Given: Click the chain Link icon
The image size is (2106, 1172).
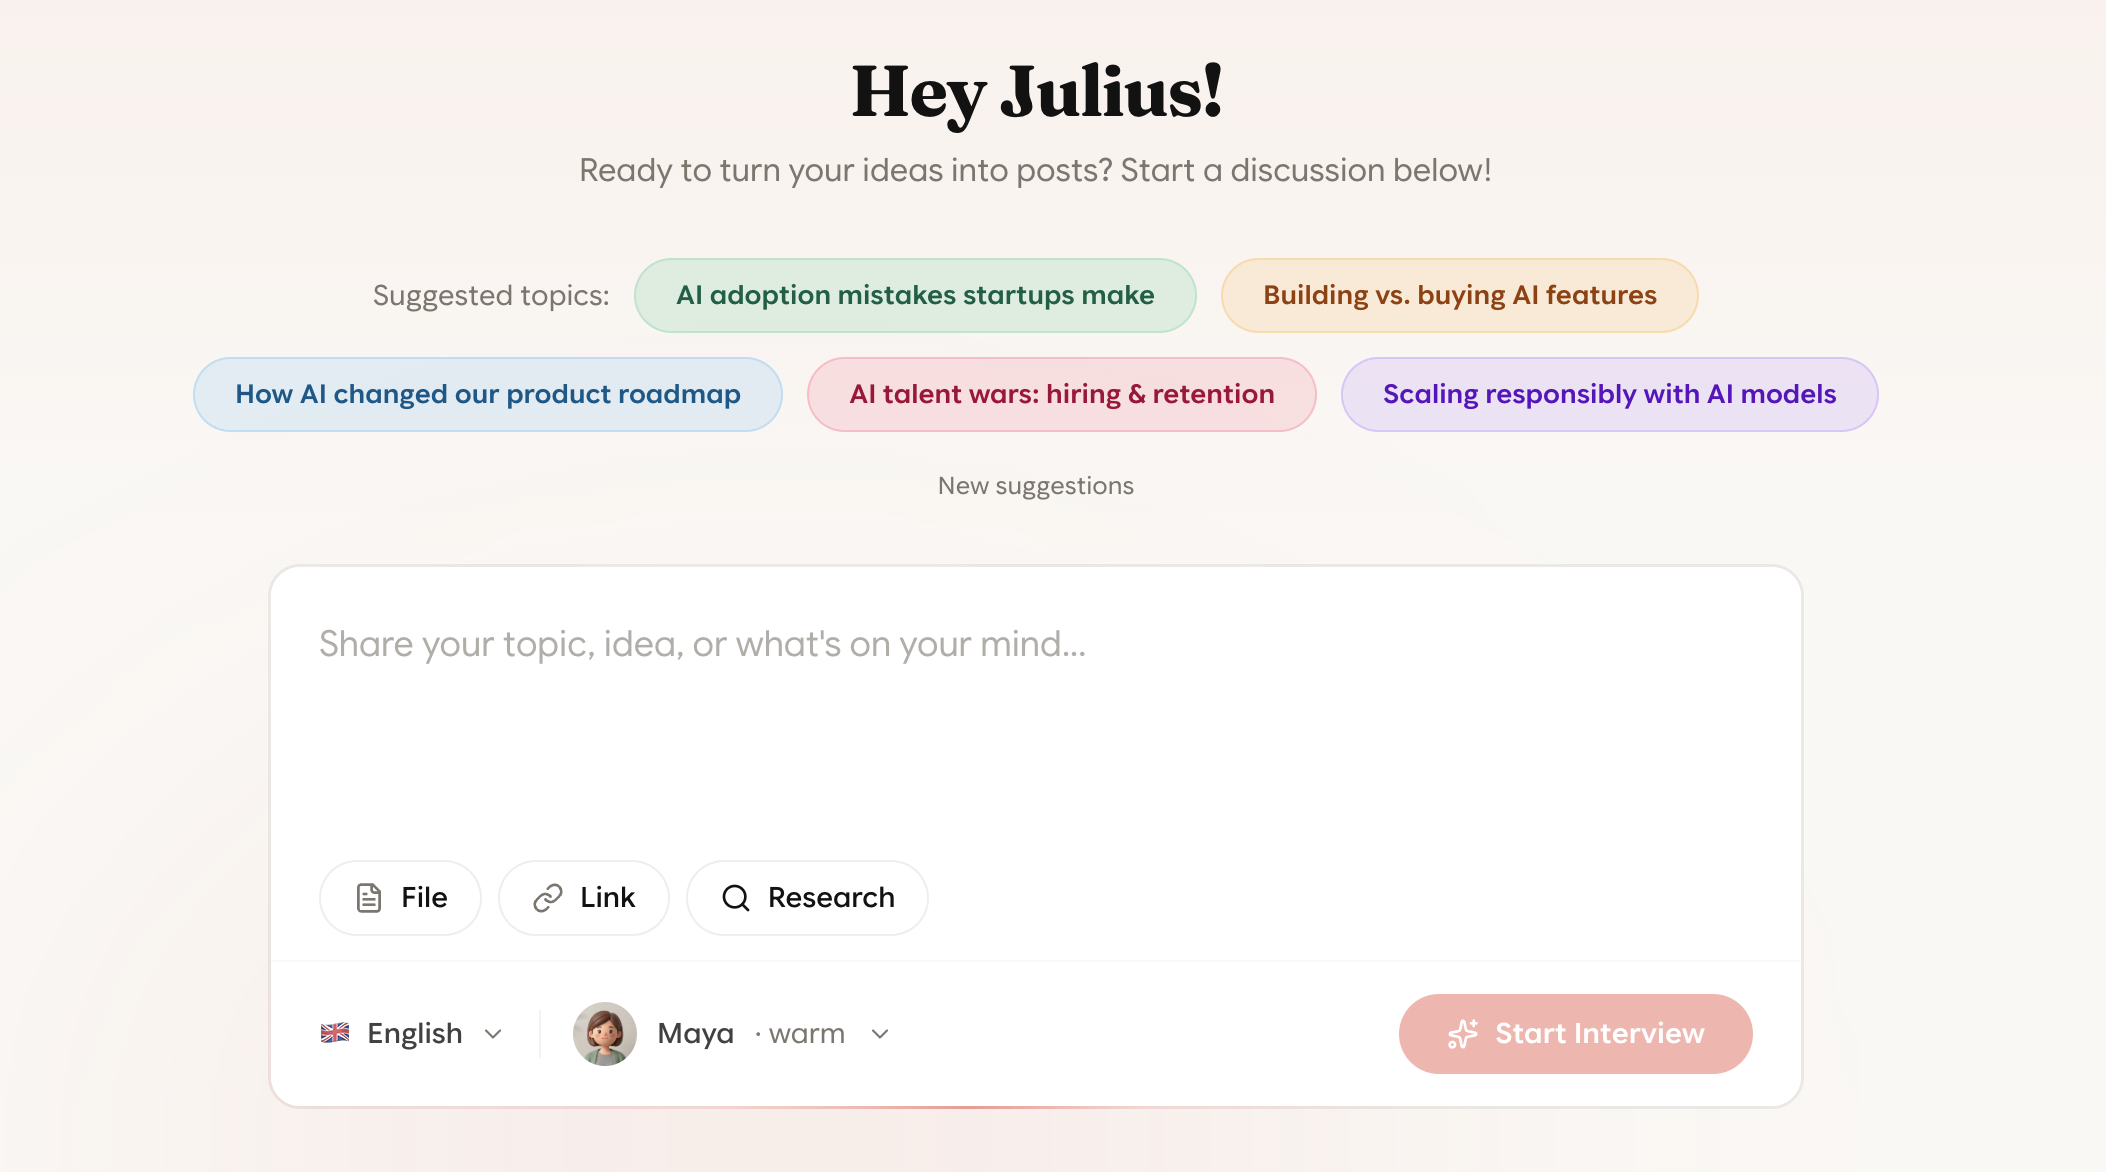Looking at the screenshot, I should (548, 898).
